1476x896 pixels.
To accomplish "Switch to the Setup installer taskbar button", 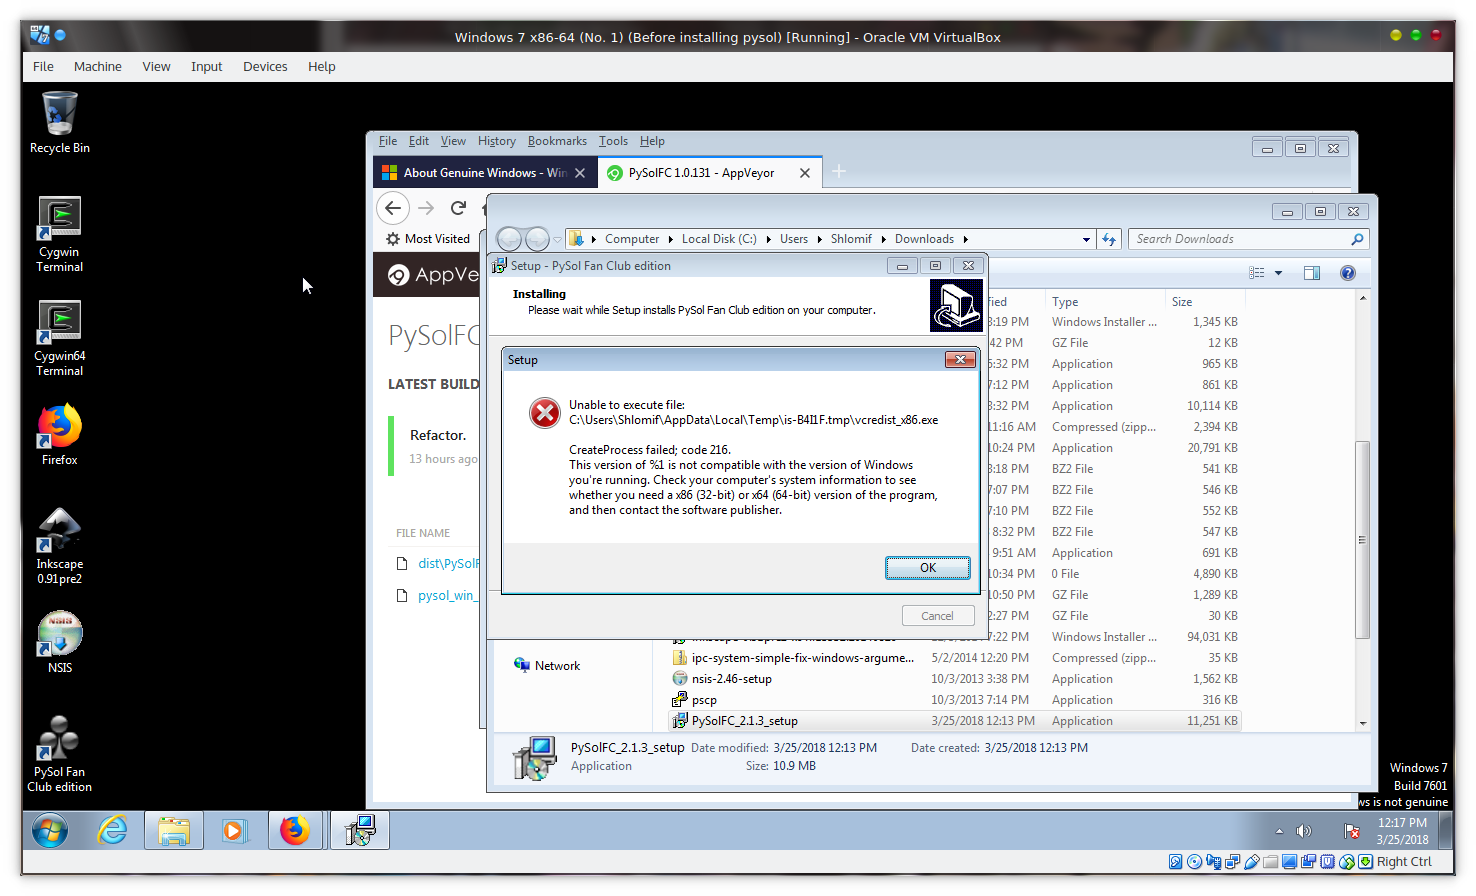I will [359, 830].
